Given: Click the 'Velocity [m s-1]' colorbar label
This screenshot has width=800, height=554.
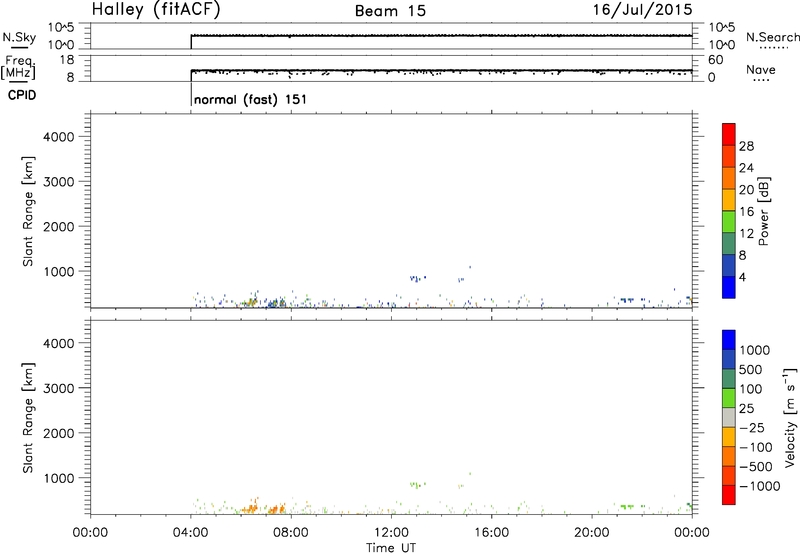Looking at the screenshot, I should [x=790, y=417].
